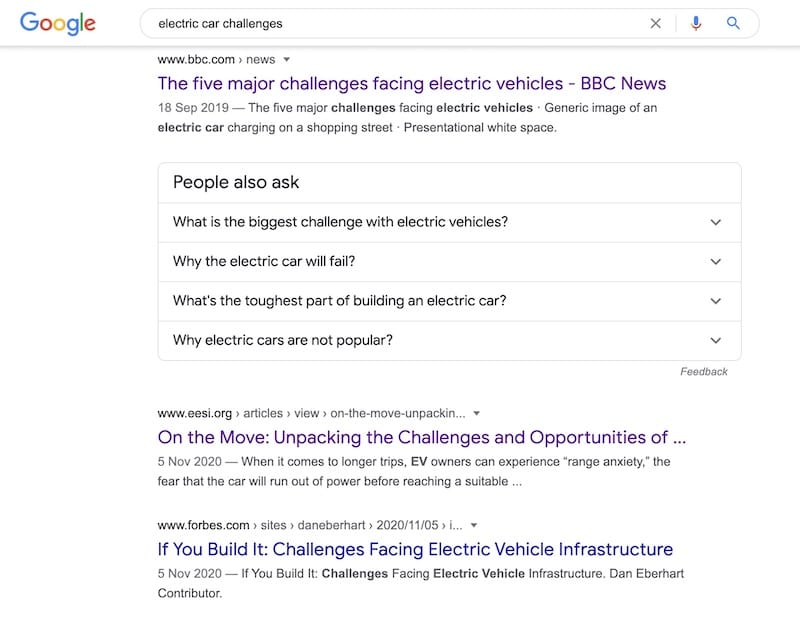Click chevron beside 'Why the electric car will fail?'
The height and width of the screenshot is (619, 800).
(715, 262)
